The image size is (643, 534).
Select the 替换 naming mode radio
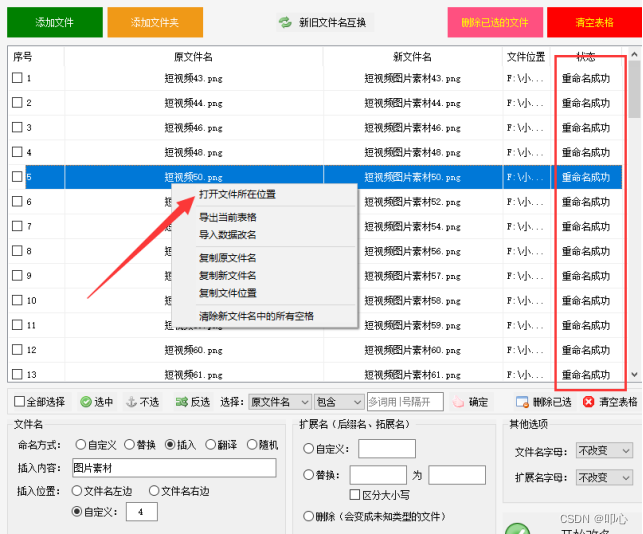coord(129,445)
